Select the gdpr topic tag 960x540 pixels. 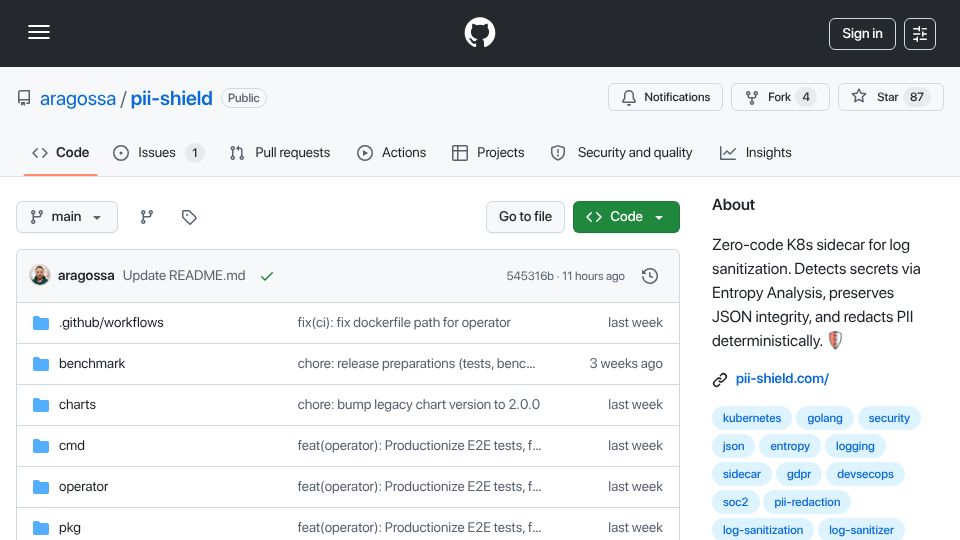[x=798, y=474]
